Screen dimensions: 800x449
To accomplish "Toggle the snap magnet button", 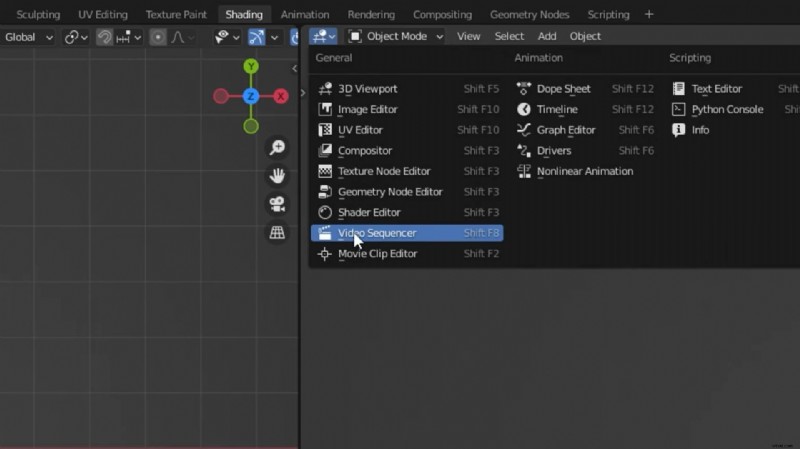I will coord(104,37).
